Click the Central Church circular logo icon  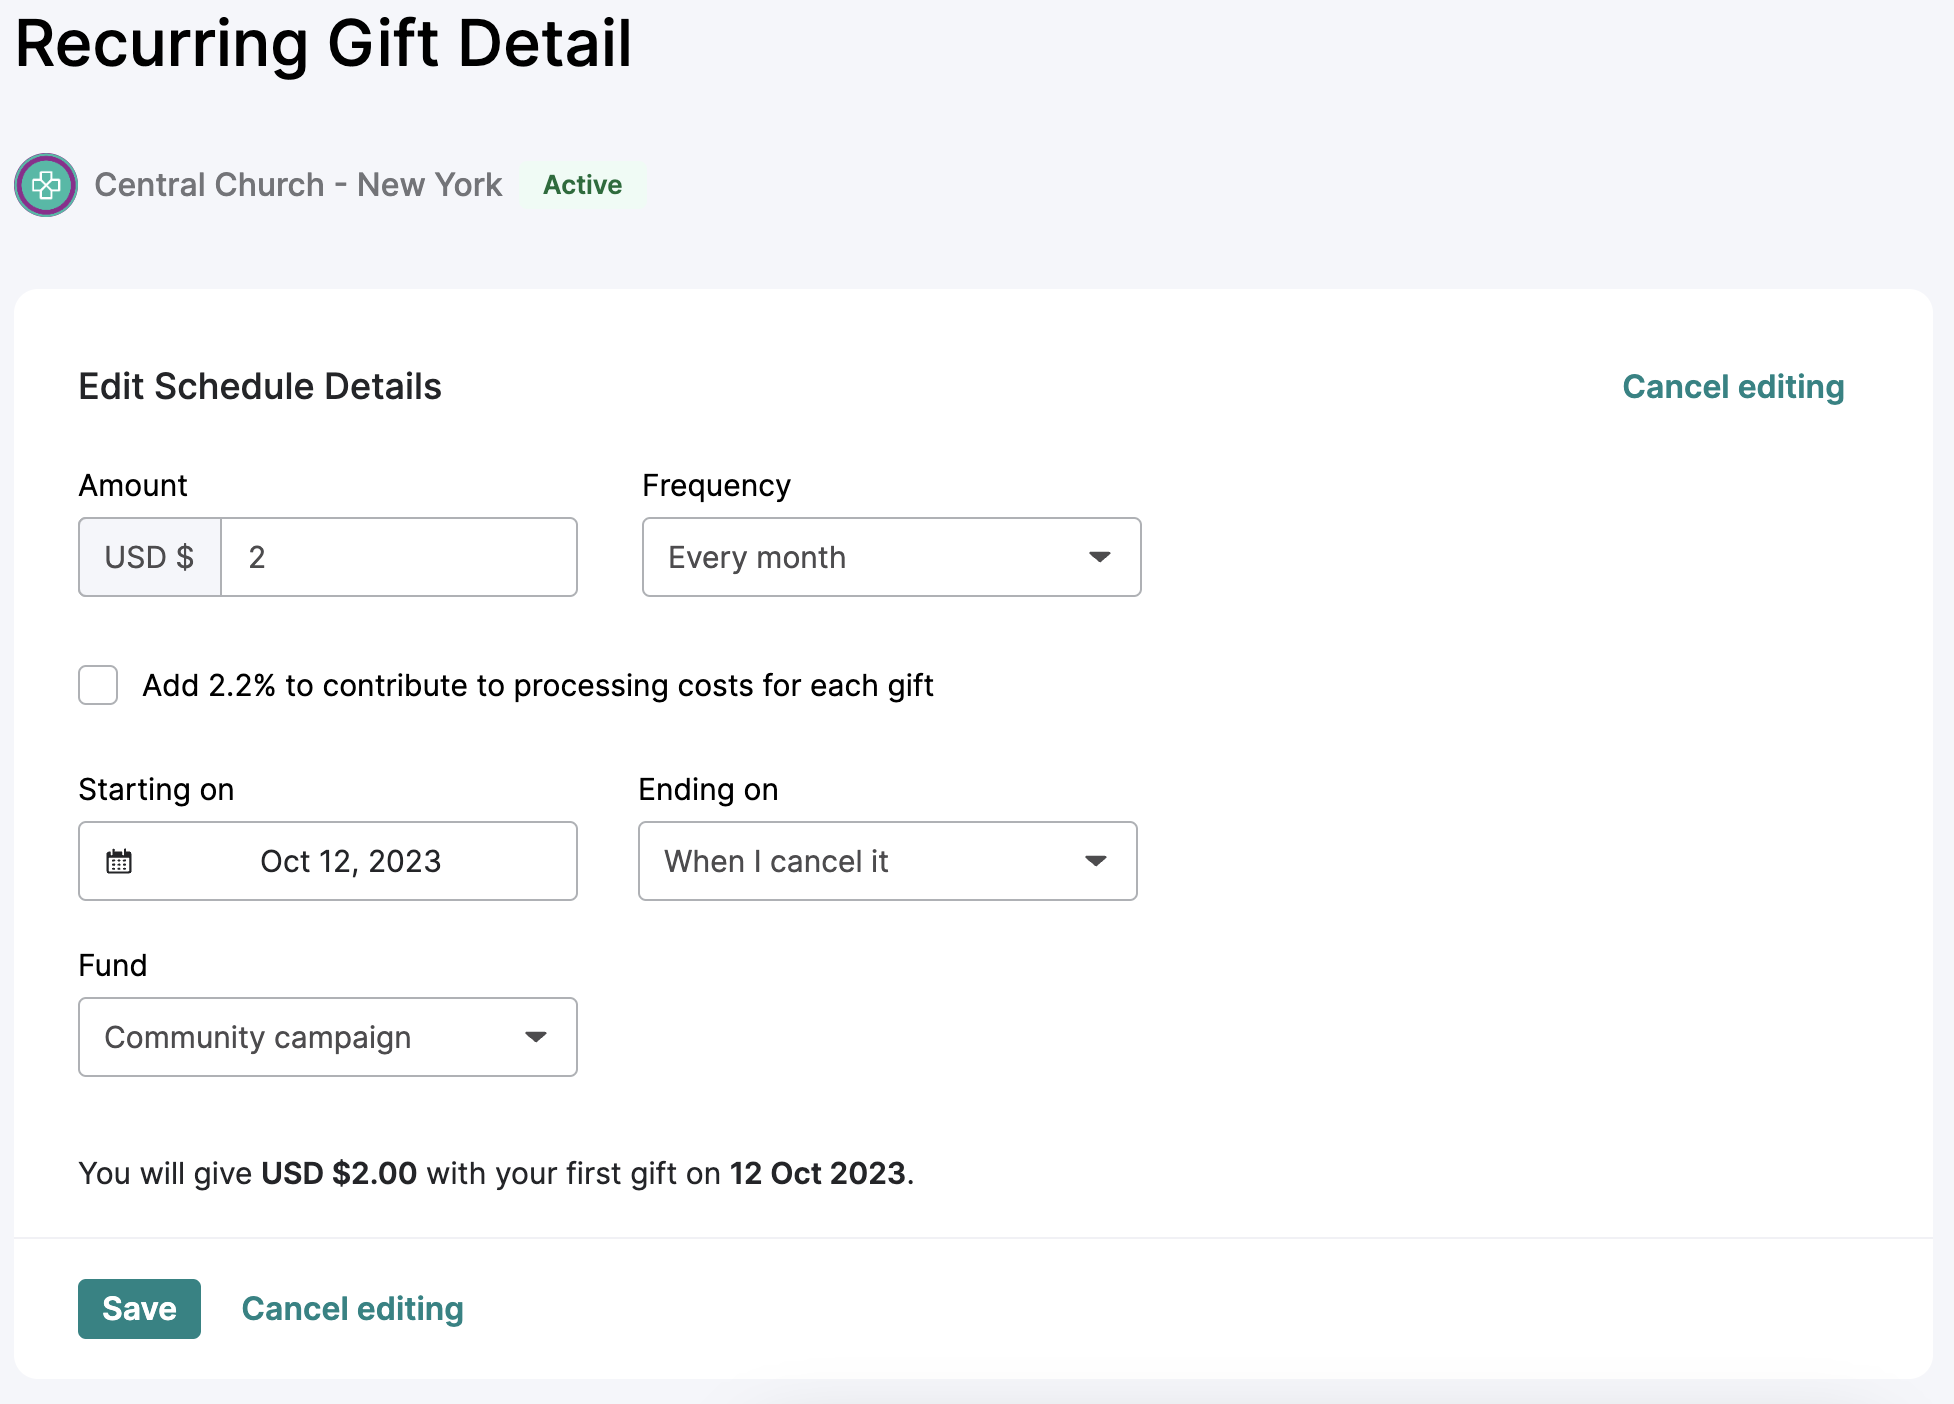point(45,185)
